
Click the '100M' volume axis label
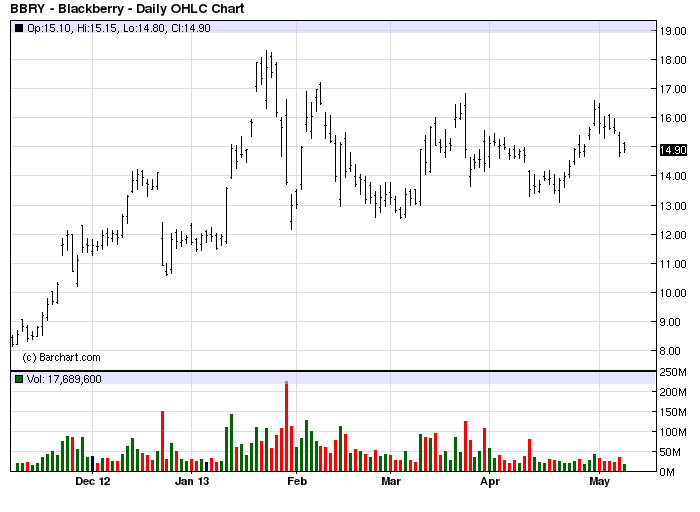click(673, 433)
